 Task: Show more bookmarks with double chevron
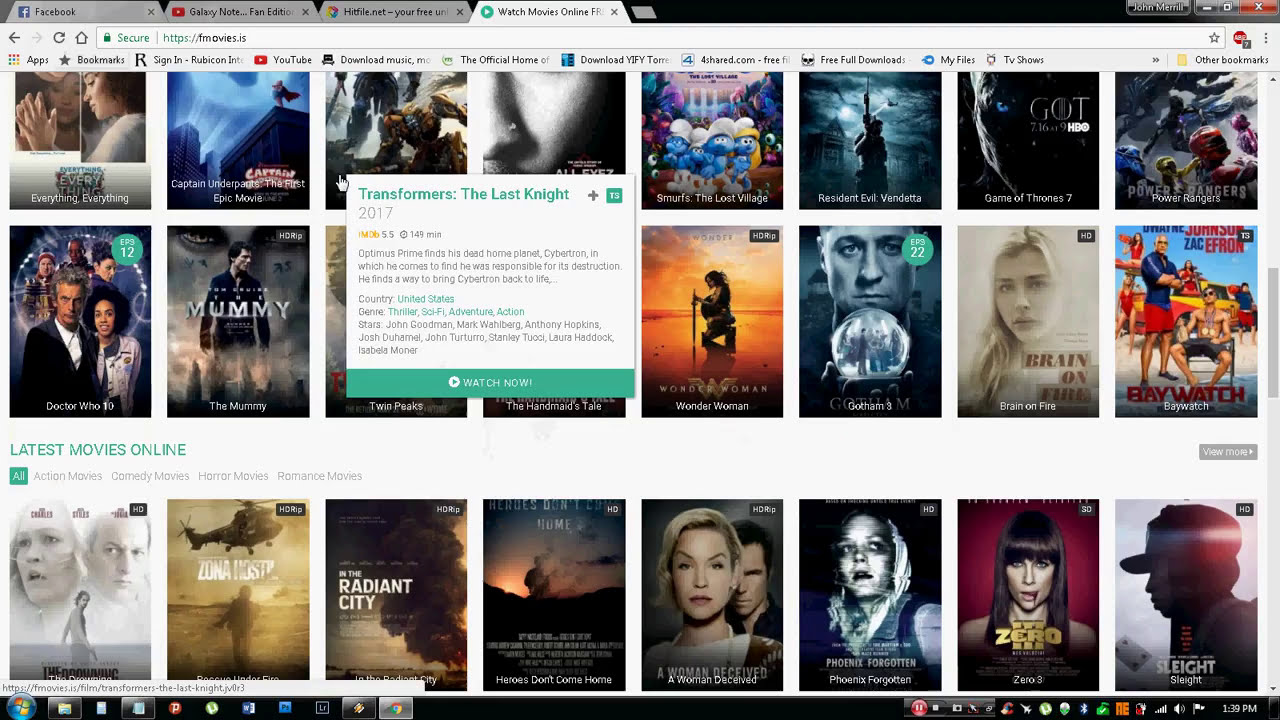click(1156, 60)
